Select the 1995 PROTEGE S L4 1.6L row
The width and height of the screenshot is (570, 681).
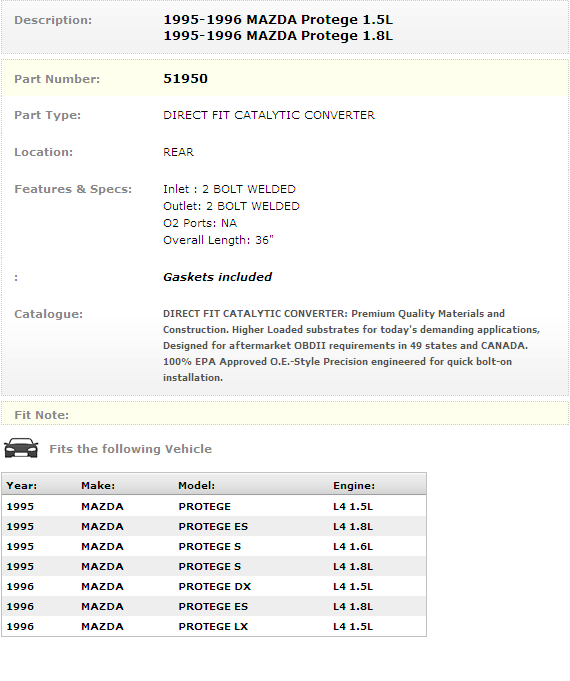point(214,546)
